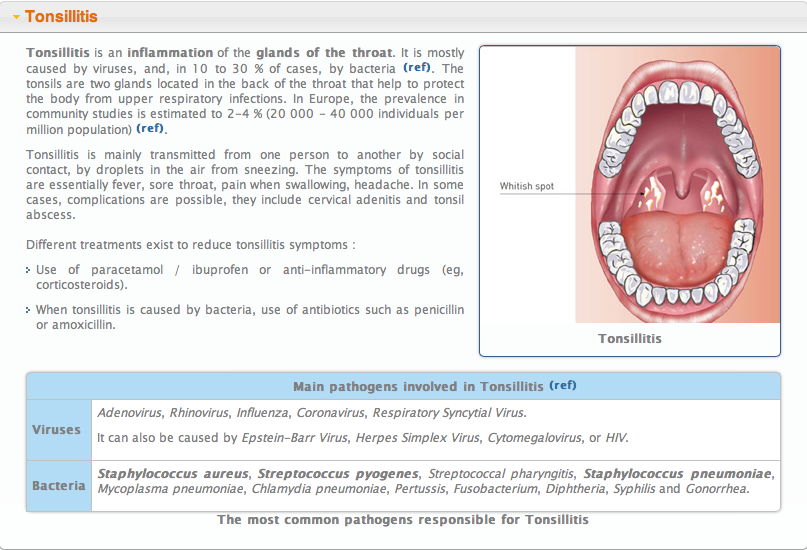The image size is (807, 550).
Task: Click the 'Viruses' row header cell
Action: click(x=59, y=430)
